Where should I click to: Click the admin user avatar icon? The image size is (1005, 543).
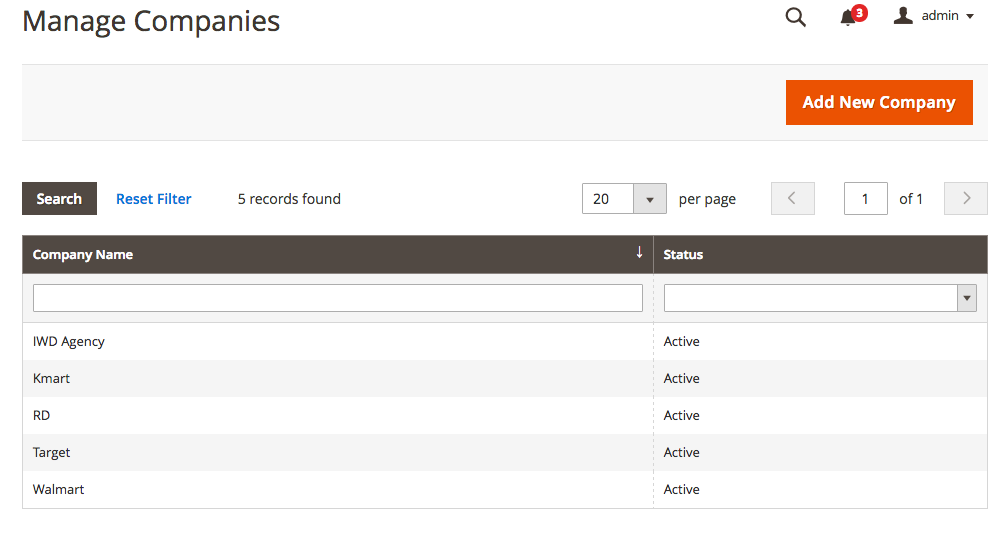903,15
